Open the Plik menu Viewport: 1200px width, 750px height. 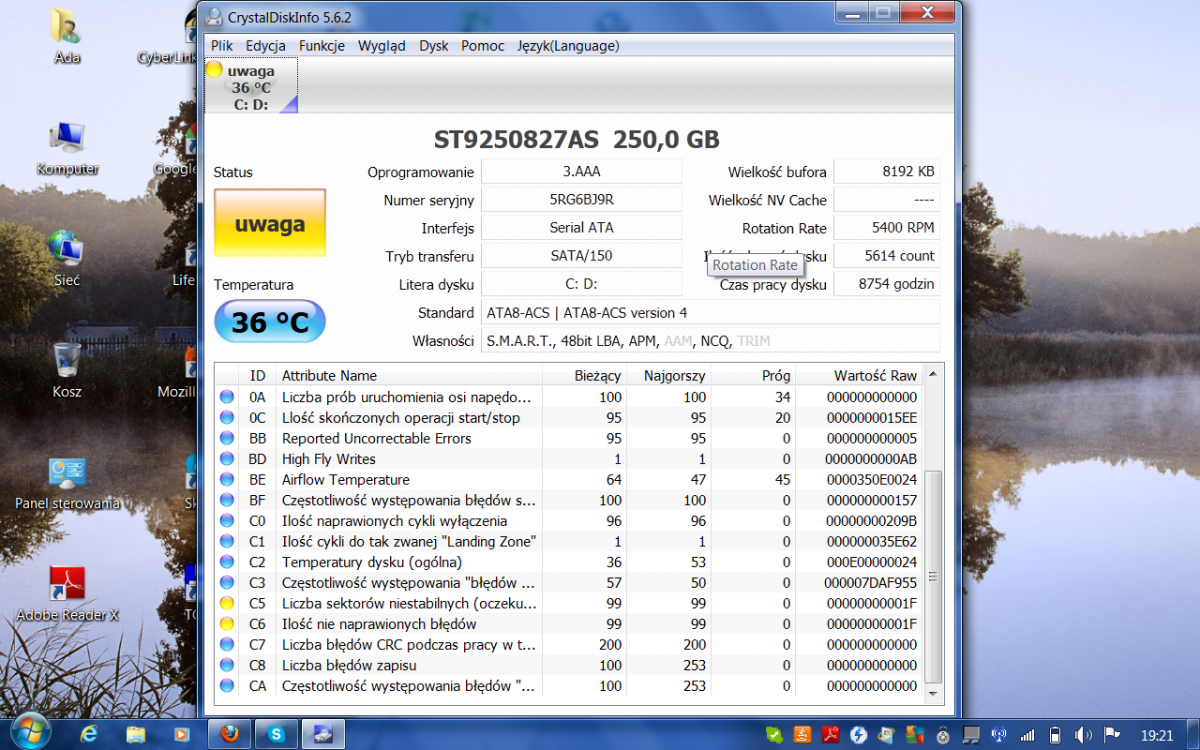222,46
